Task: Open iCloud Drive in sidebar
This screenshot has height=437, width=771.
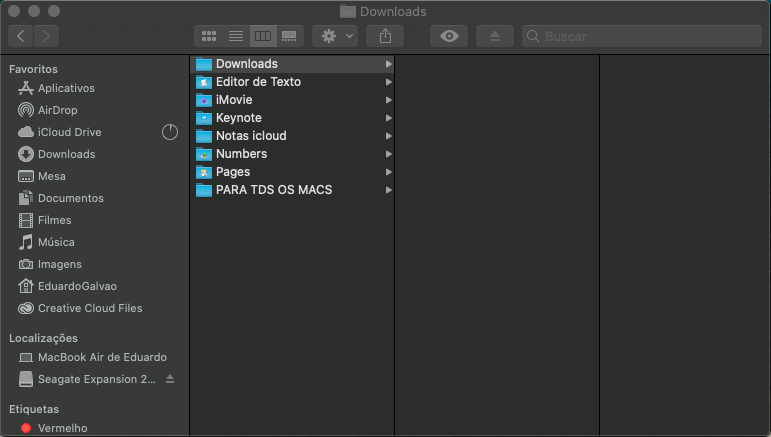Action: pos(69,132)
